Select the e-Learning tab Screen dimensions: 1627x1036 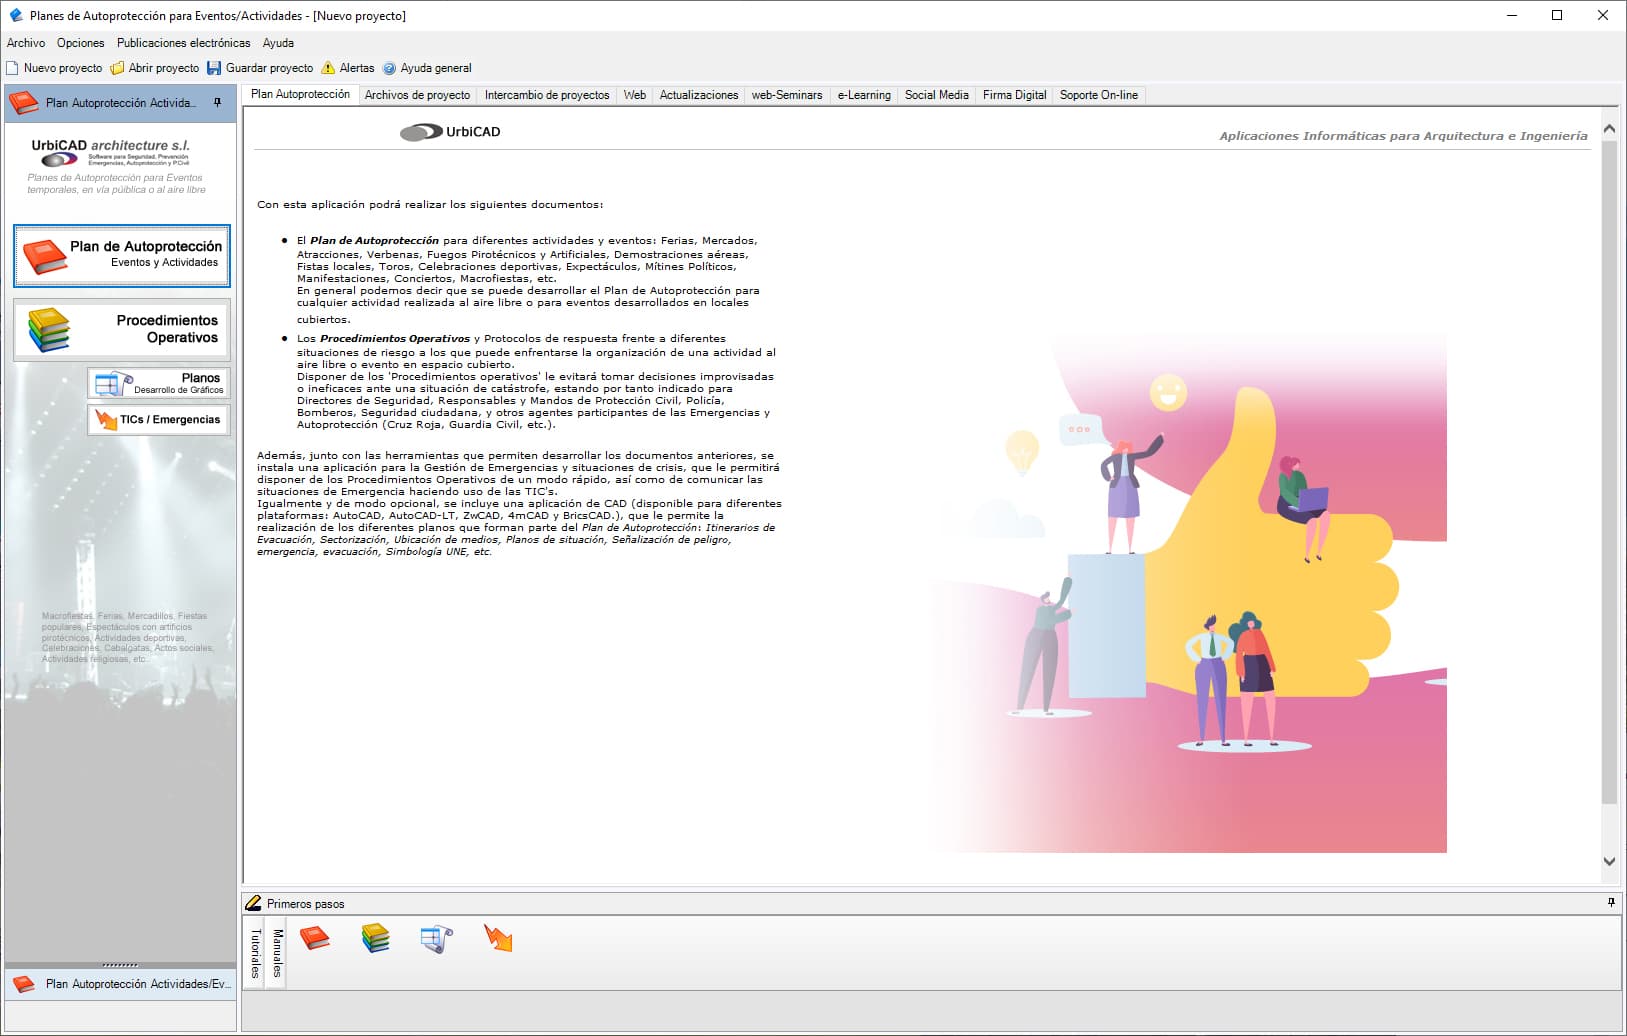click(864, 95)
